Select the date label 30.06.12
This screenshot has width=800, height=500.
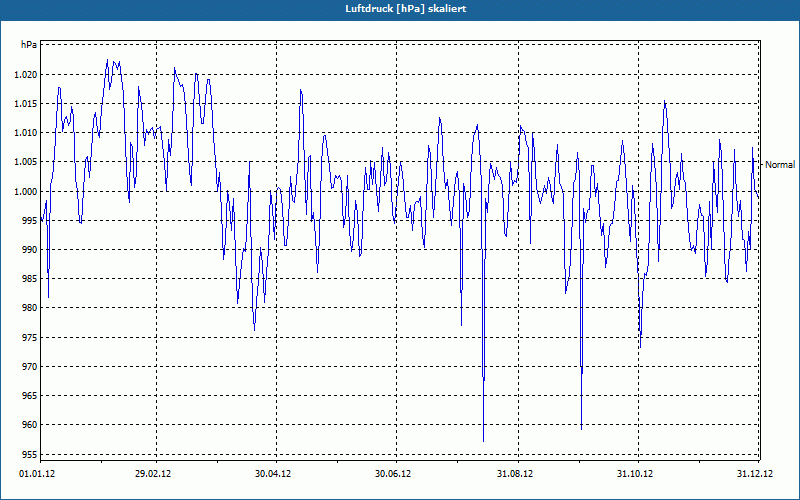393,474
